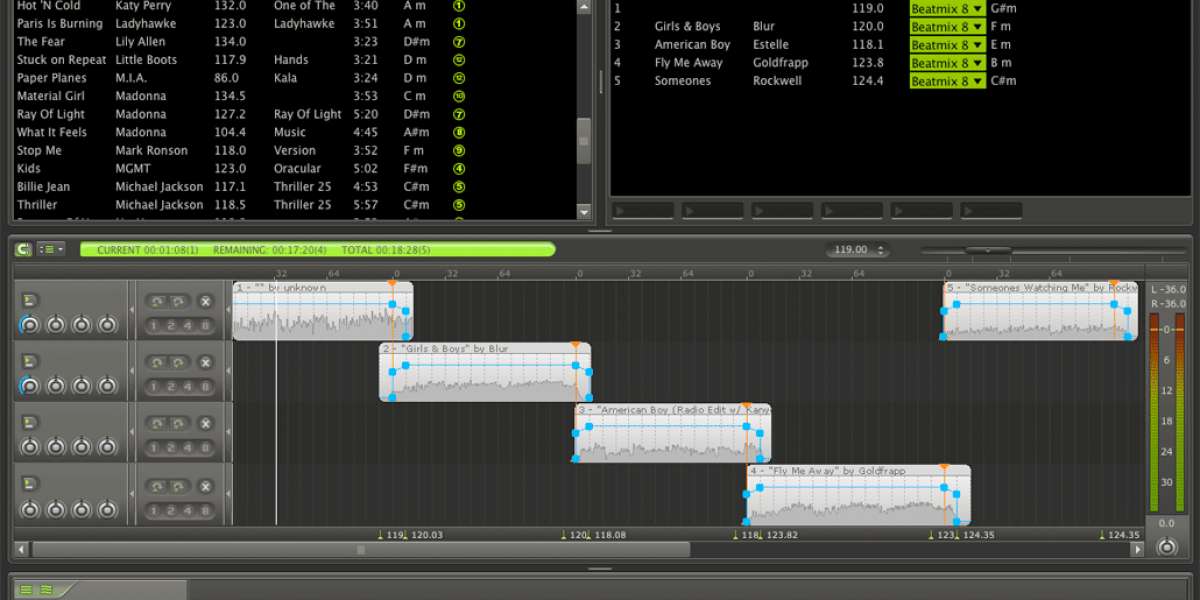Click the orange marker atop the Girls & Boys clip
This screenshot has width=1200, height=600.
575,345
